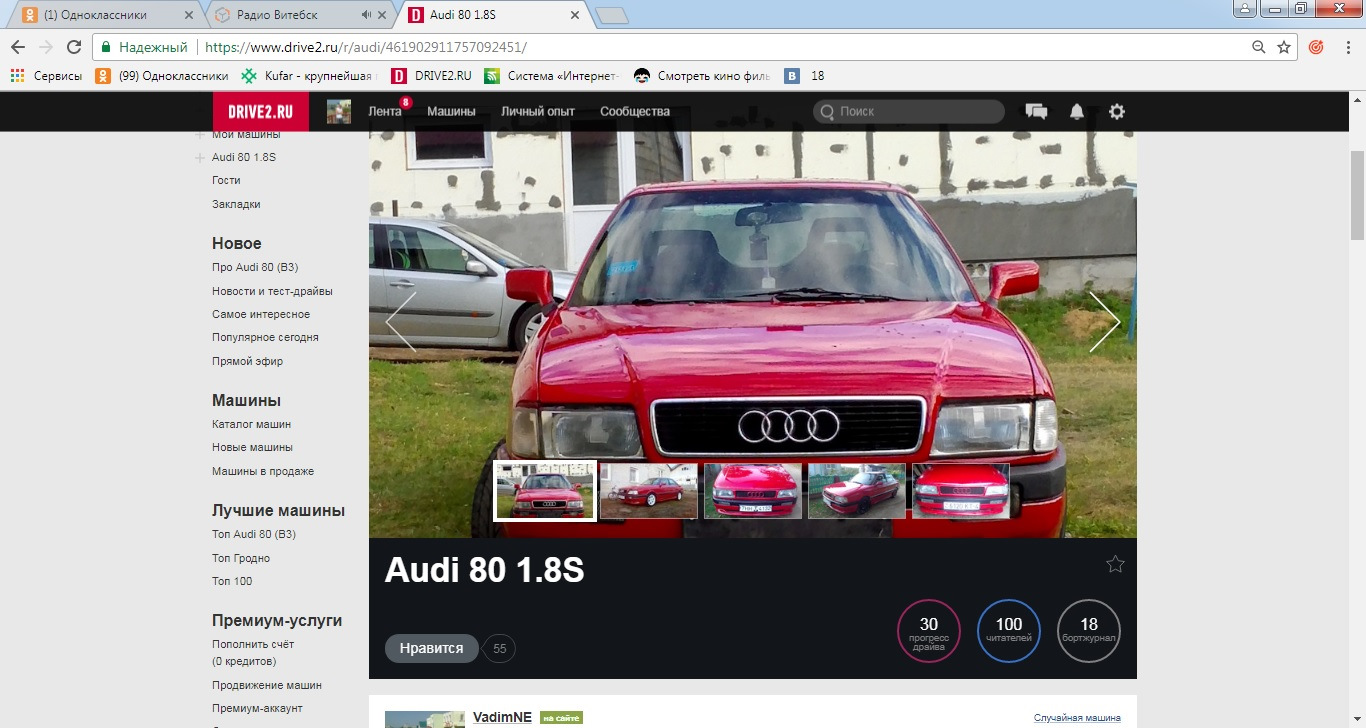Open Каталог машин in the sidebar

coord(252,424)
